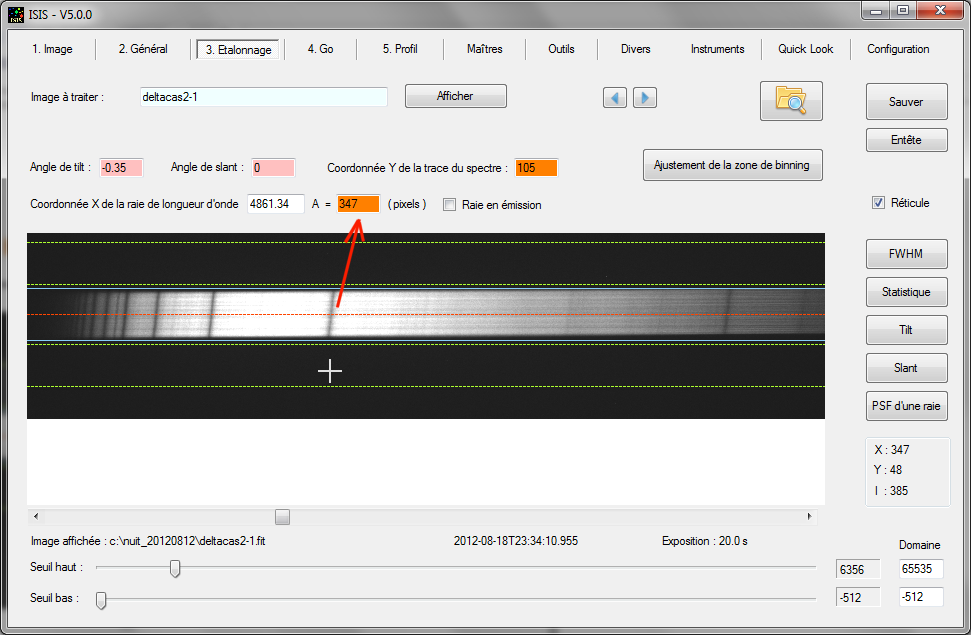
Task: Minimize the ISIS window
Action: tap(876, 10)
